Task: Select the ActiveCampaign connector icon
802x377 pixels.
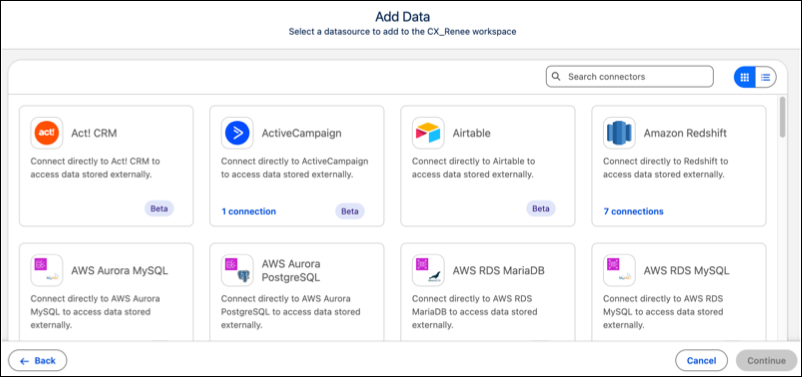Action: [x=237, y=133]
